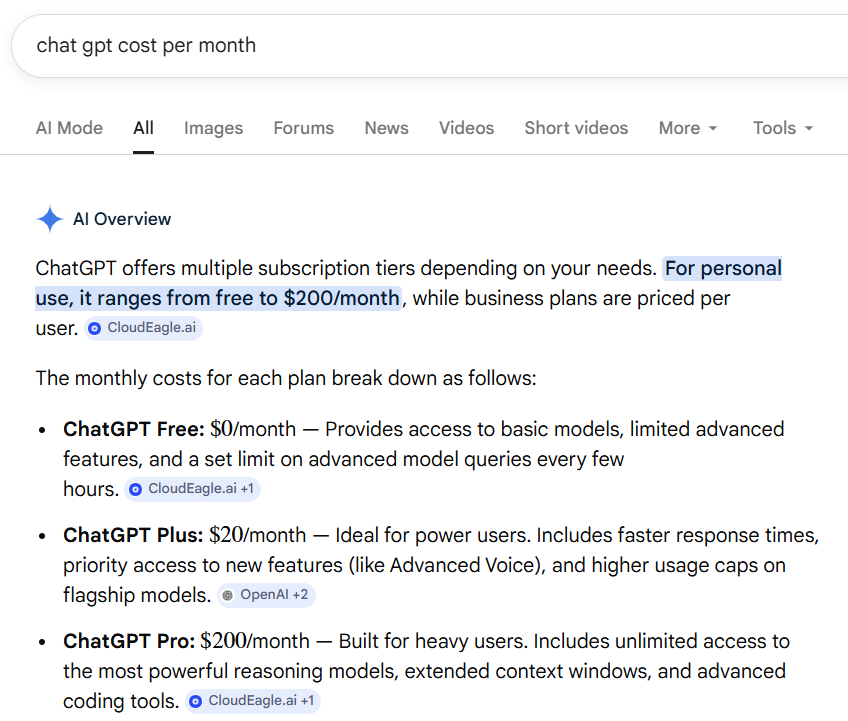This screenshot has height=721, width=848.
Task: Open the CloudEagle.ai source chip after "user."
Action: coord(143,328)
